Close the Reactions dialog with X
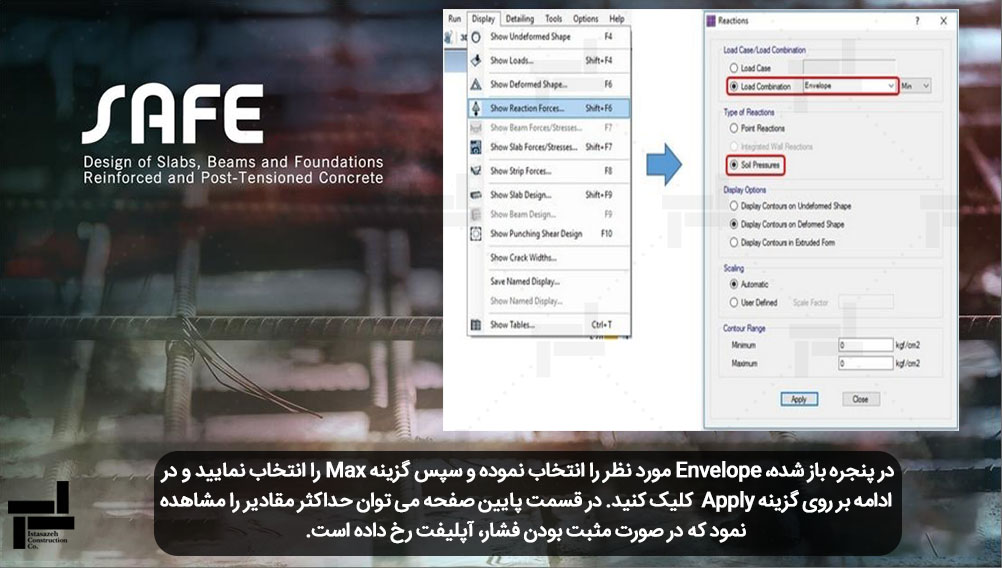 pos(944,20)
